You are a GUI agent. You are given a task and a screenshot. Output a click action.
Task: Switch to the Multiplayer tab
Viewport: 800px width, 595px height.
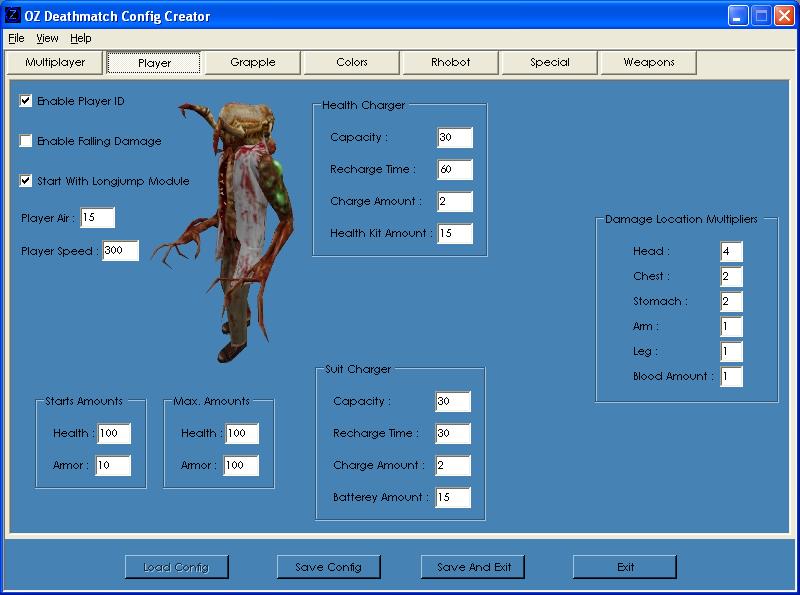click(55, 62)
